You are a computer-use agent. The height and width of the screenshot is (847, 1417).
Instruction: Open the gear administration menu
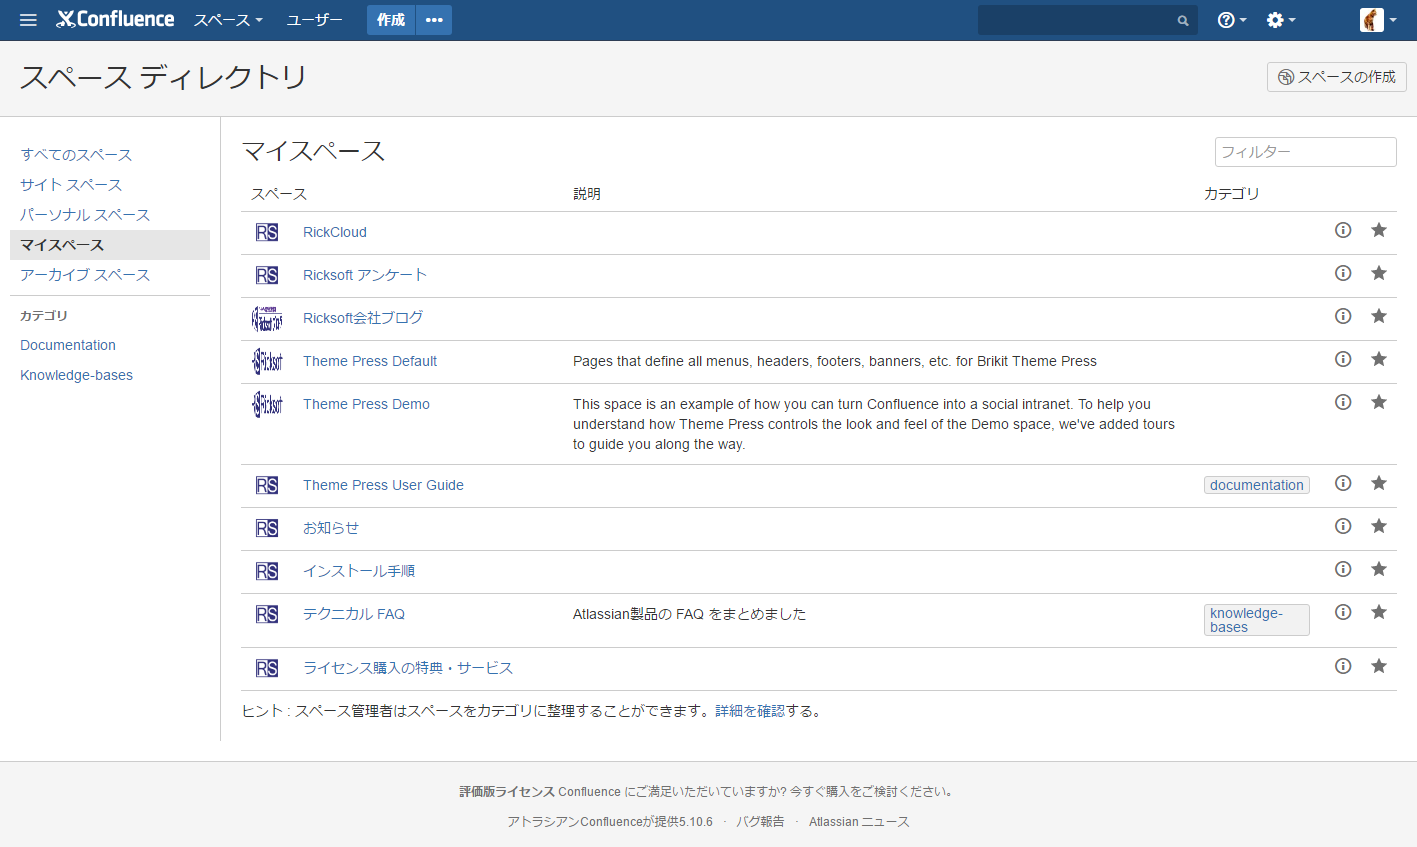(1281, 20)
